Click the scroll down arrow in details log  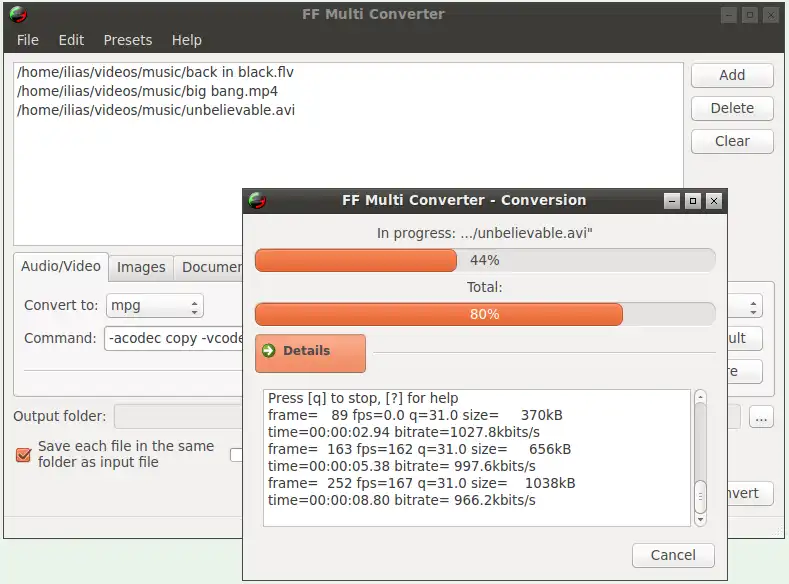pos(700,519)
